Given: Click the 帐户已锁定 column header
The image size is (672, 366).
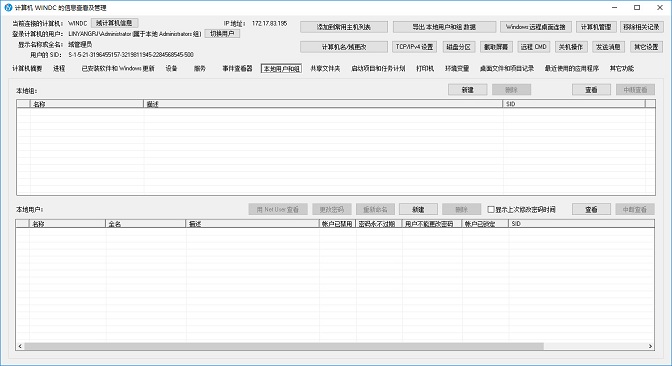Looking at the screenshot, I should click(485, 224).
